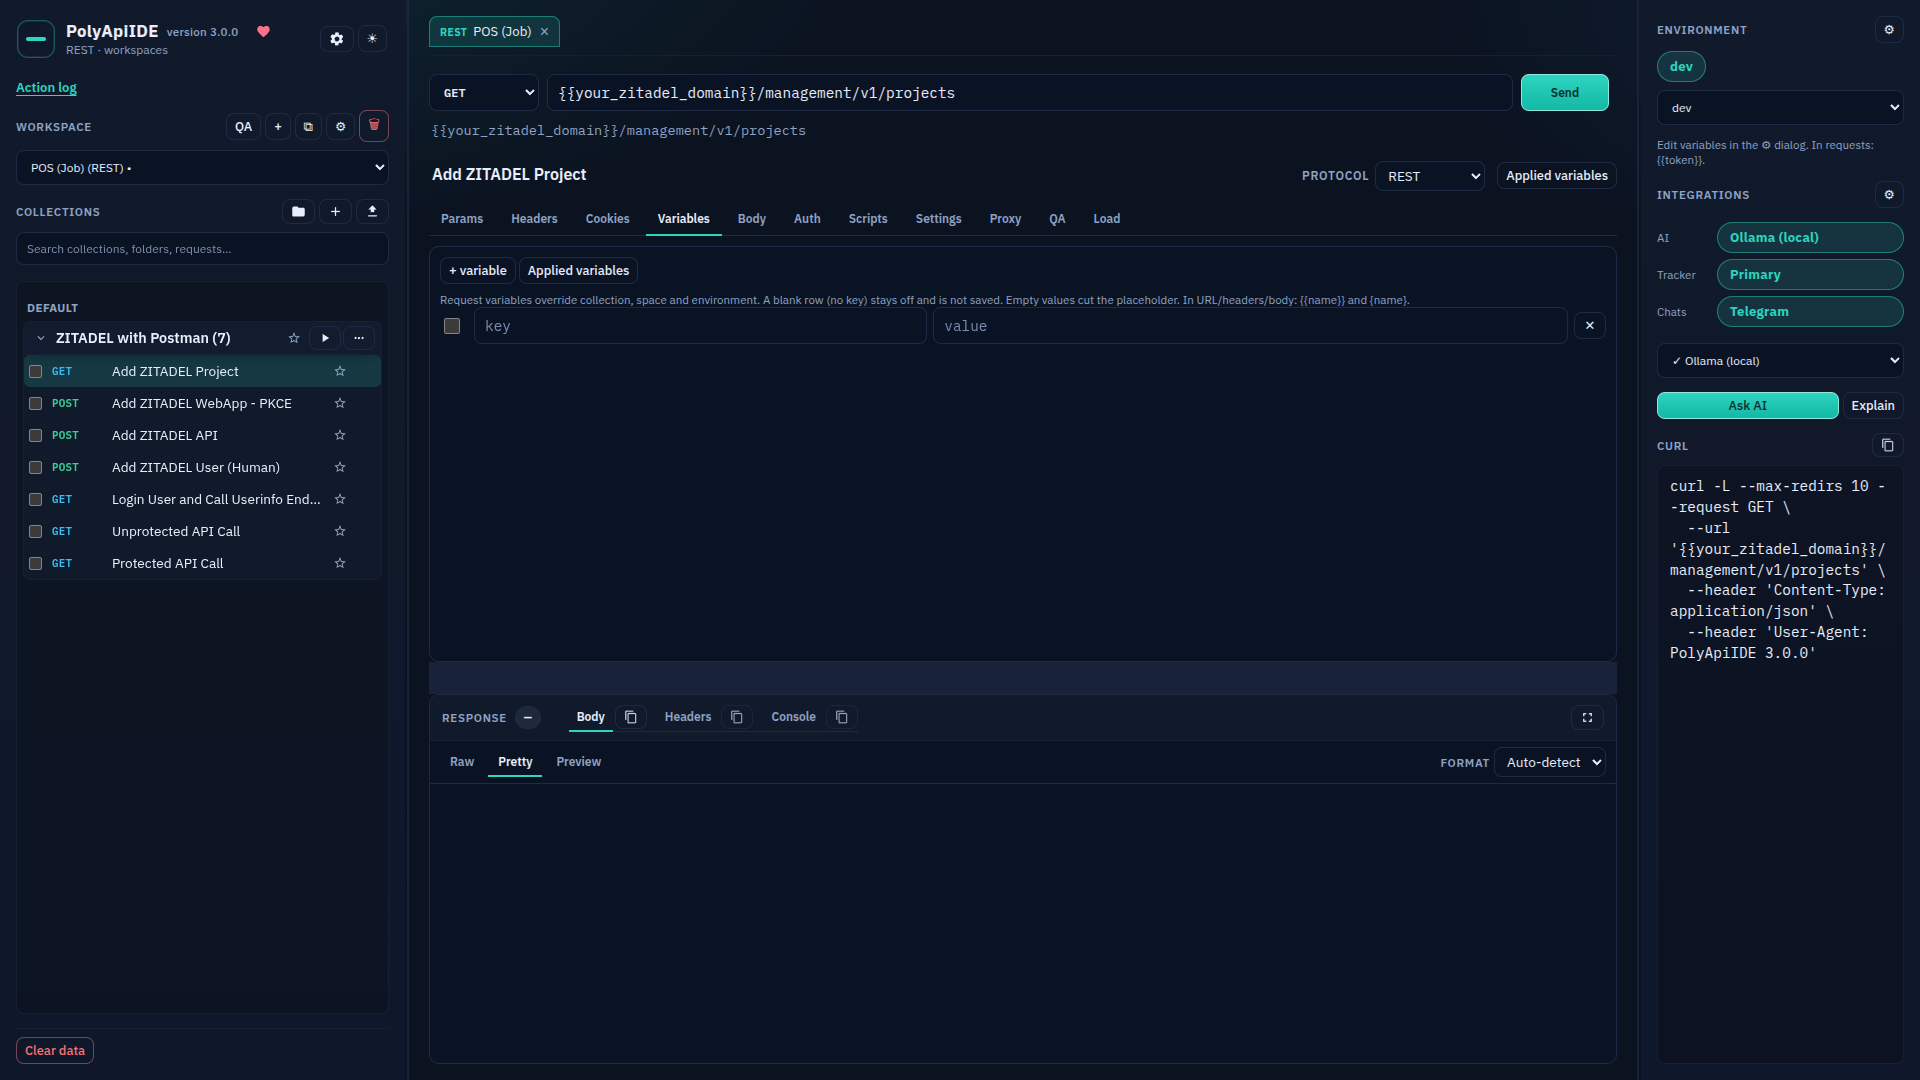Add a new workspace with plus icon
Screen dimensions: 1920x1080
[278, 127]
